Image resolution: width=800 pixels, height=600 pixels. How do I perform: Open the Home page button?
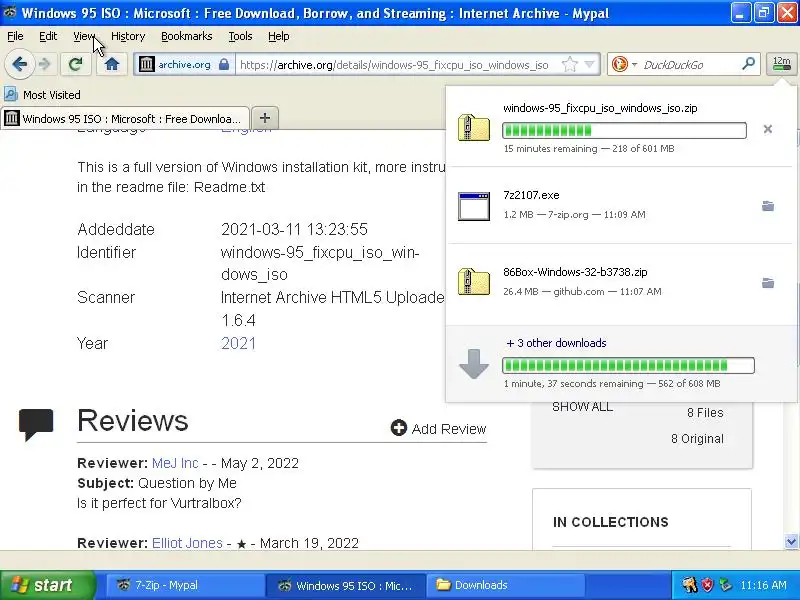click(112, 64)
